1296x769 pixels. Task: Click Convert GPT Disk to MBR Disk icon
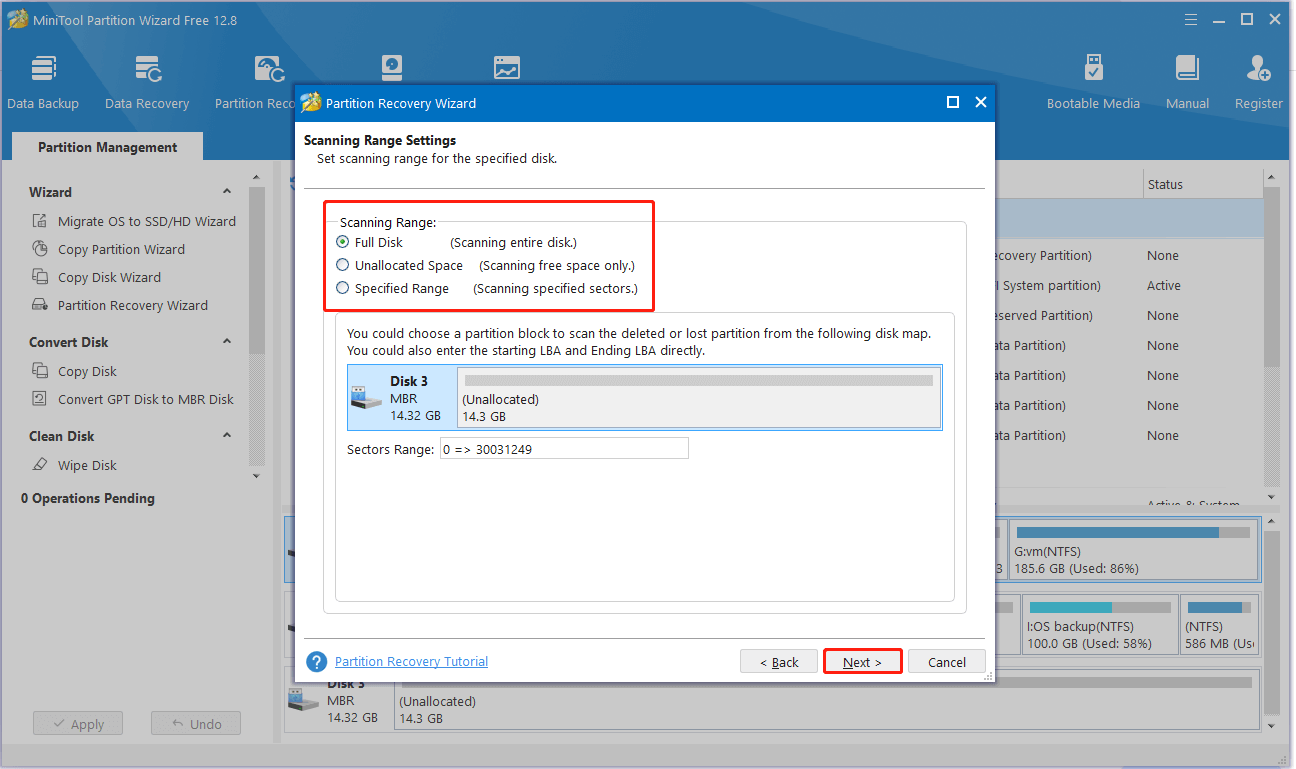pyautogui.click(x=40, y=399)
